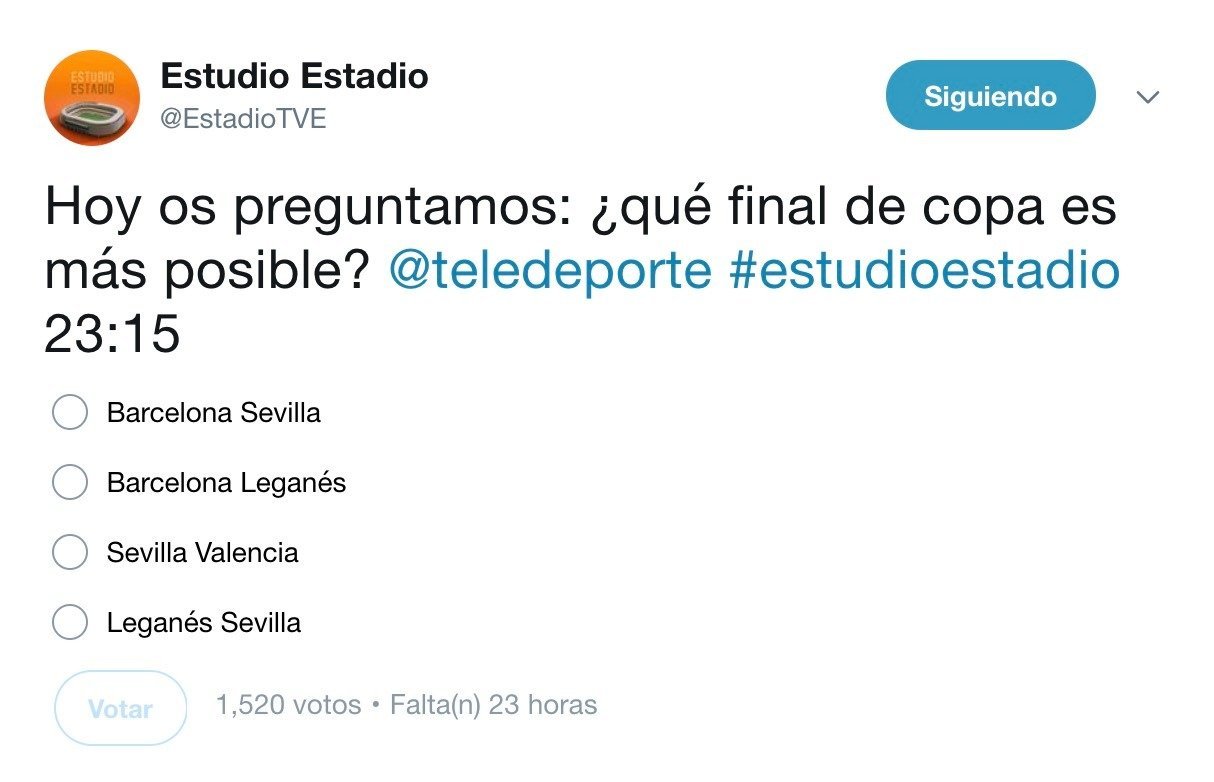Screen dimensions: 1214x782
Task: Select the Barcelona Sevilla option label text
Action: (212, 412)
